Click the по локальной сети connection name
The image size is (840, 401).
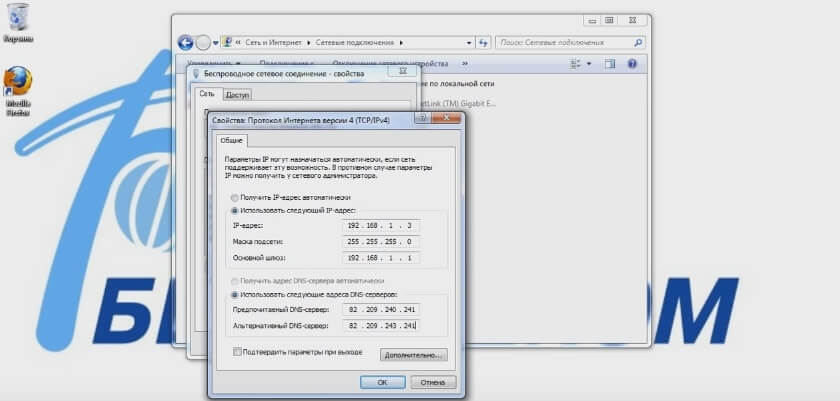pyautogui.click(x=458, y=84)
